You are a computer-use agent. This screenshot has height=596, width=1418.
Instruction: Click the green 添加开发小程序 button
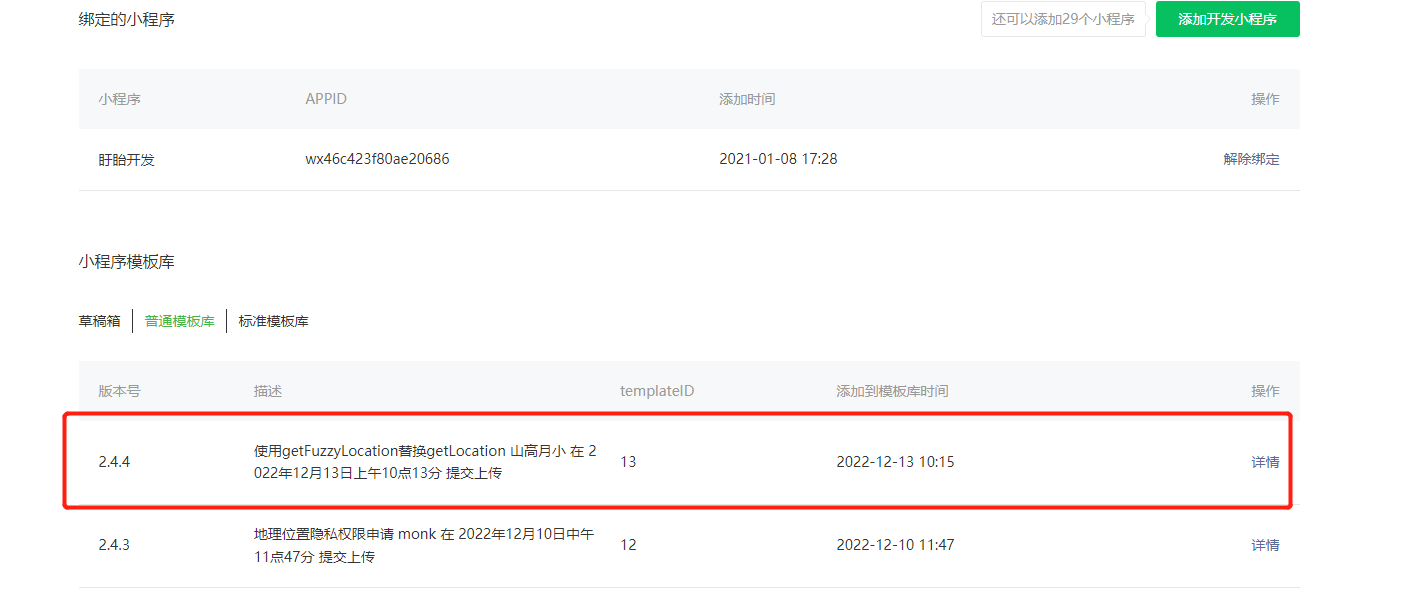click(1227, 19)
